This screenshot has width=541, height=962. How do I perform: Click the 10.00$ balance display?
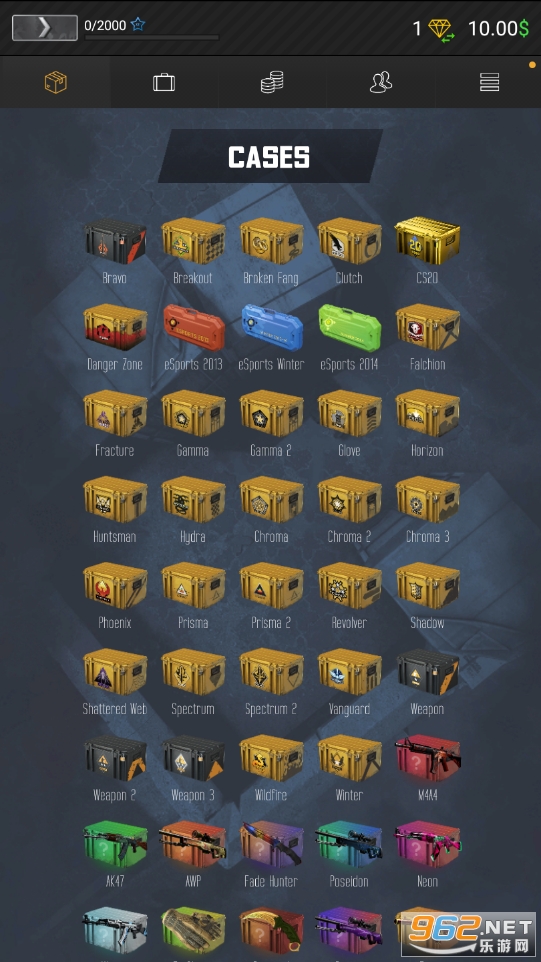tap(498, 28)
